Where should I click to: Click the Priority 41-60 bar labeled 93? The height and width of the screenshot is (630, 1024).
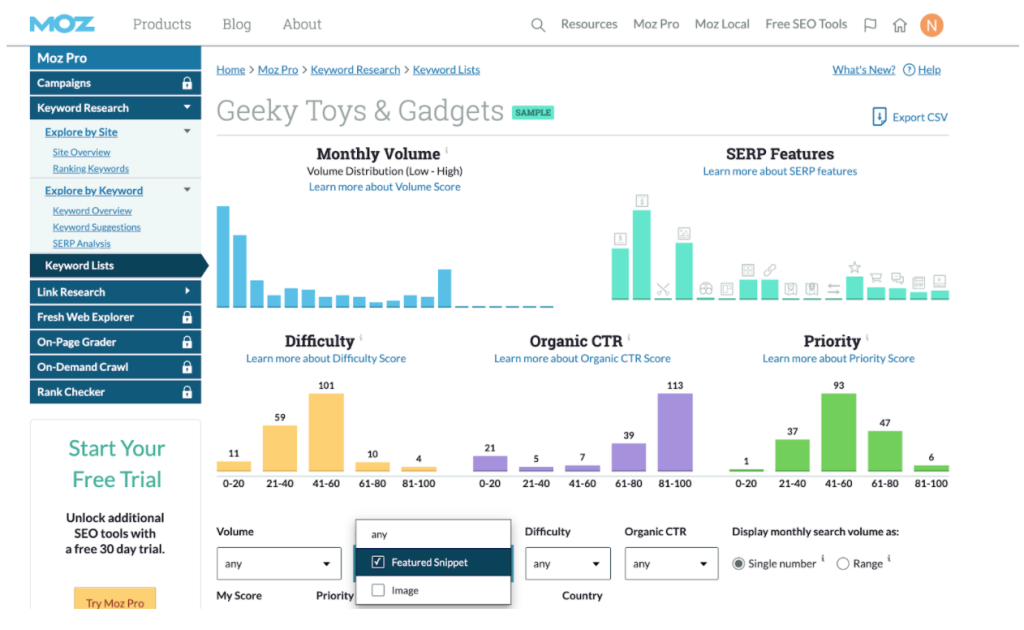click(x=839, y=432)
